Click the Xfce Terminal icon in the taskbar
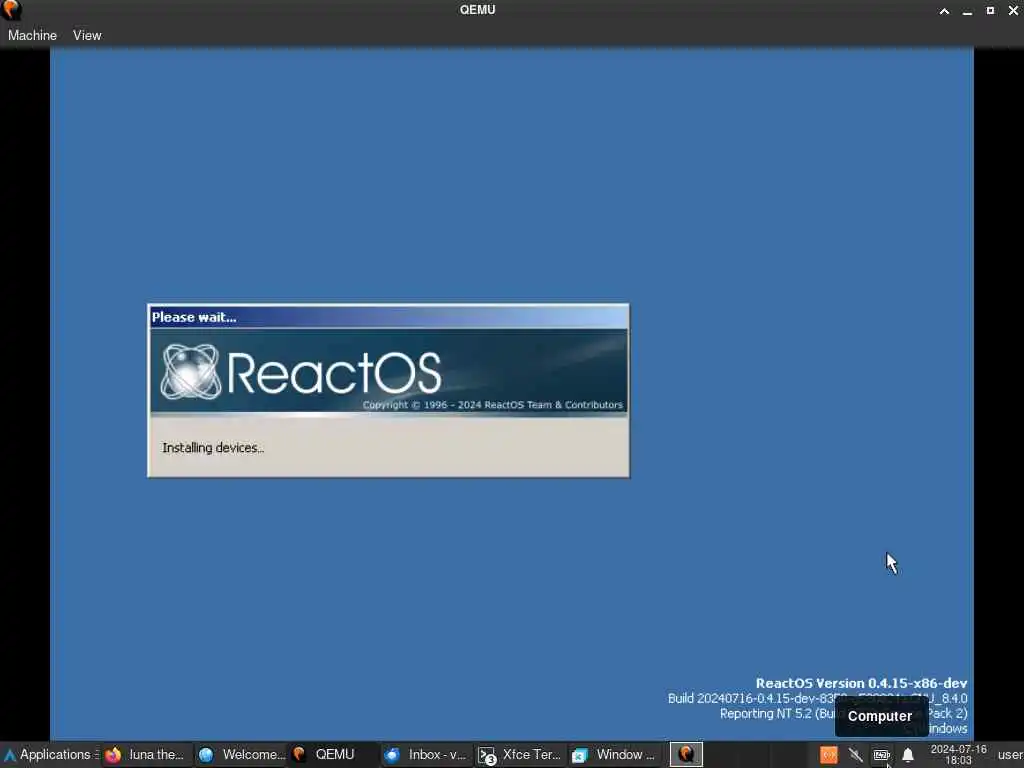The image size is (1024, 768). click(x=487, y=756)
